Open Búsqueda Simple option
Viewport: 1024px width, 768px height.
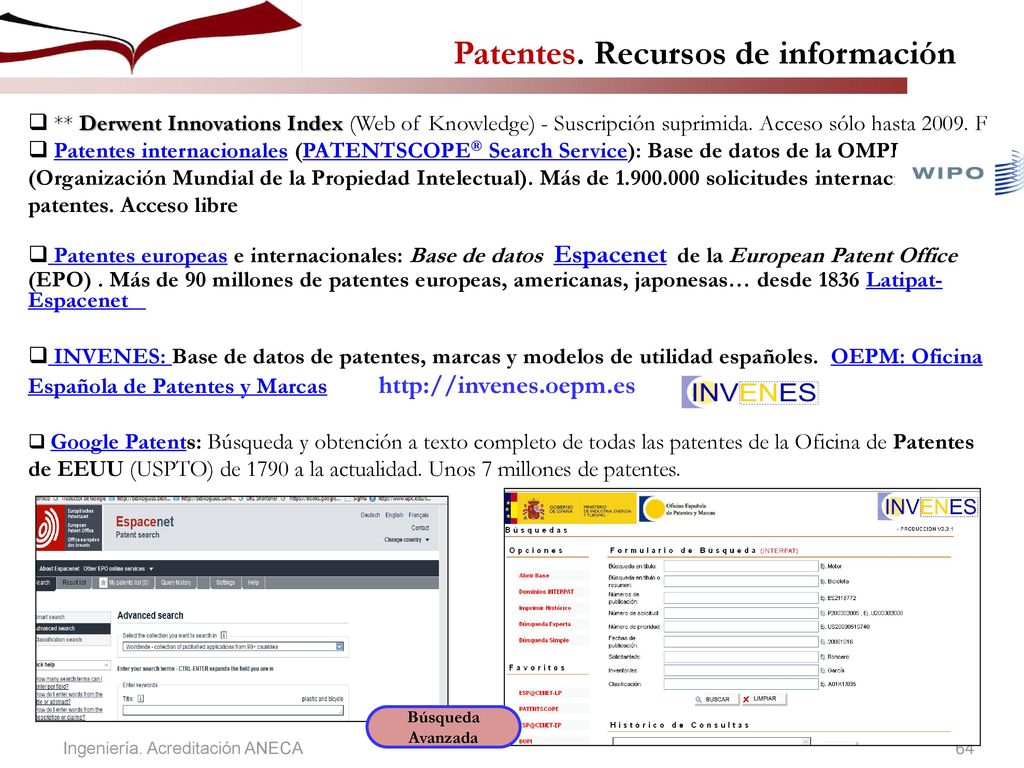pyautogui.click(x=543, y=641)
